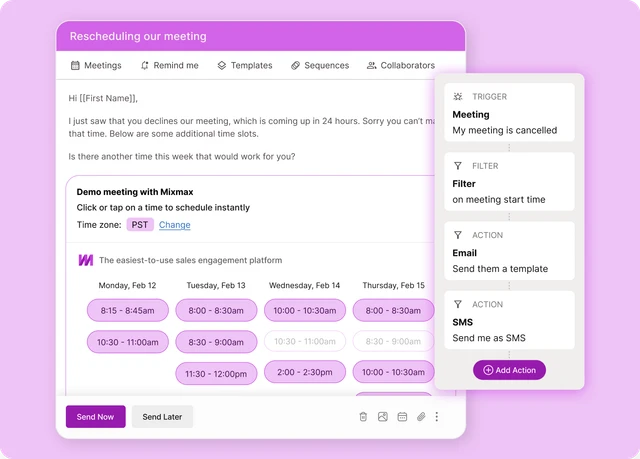Open the SMS action card
640x459 pixels.
(x=509, y=320)
